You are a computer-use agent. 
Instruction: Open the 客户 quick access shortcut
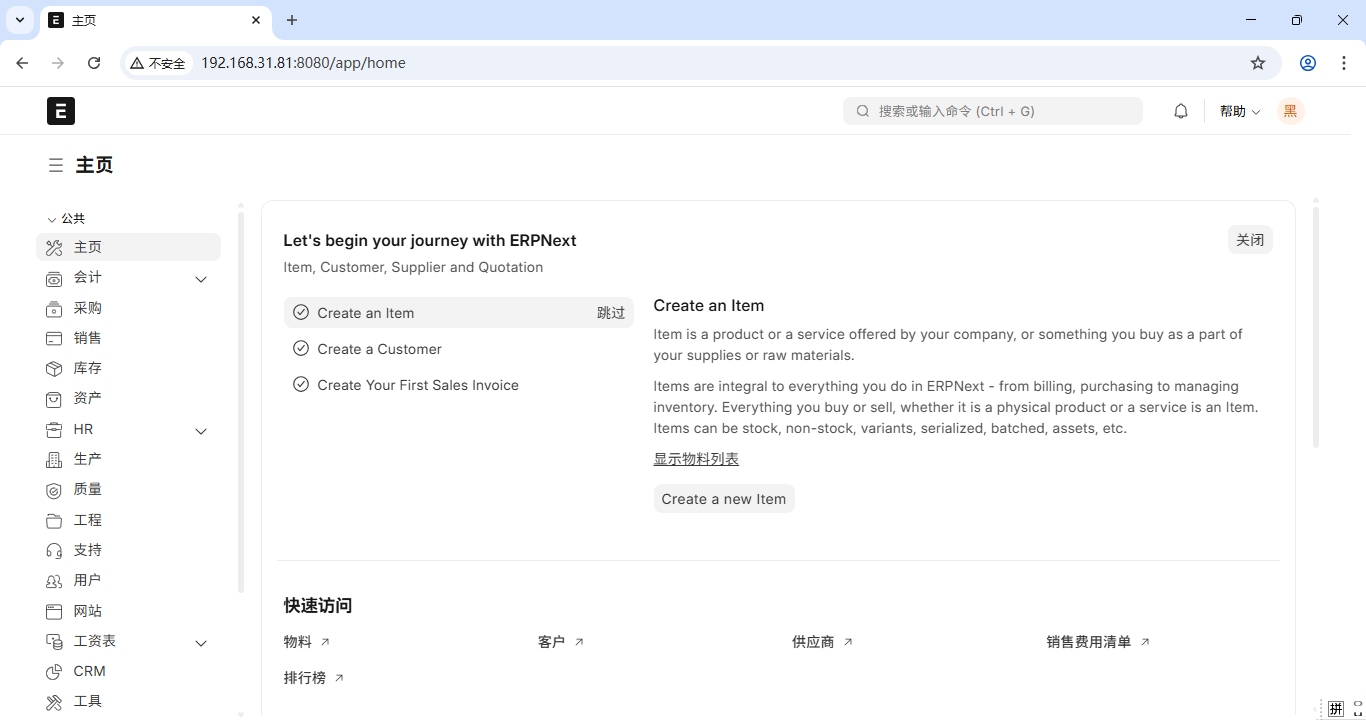click(x=561, y=642)
